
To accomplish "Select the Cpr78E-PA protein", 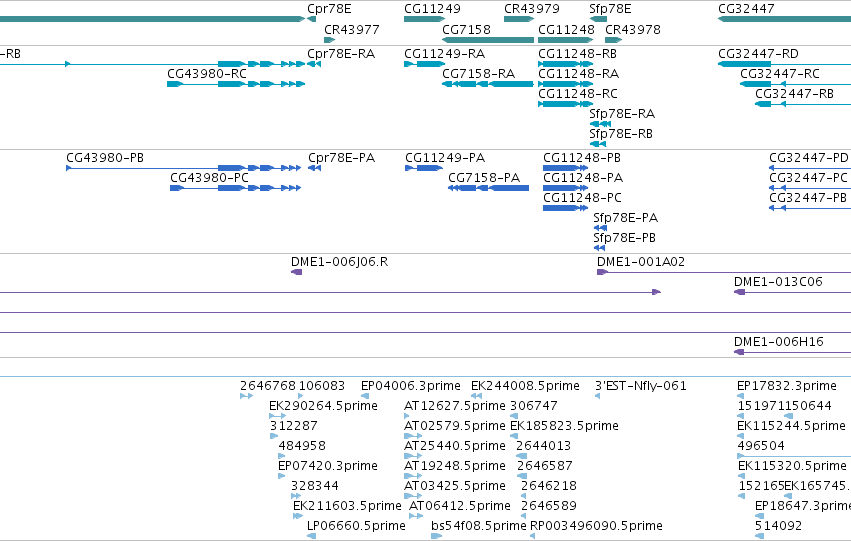I will 314,168.
